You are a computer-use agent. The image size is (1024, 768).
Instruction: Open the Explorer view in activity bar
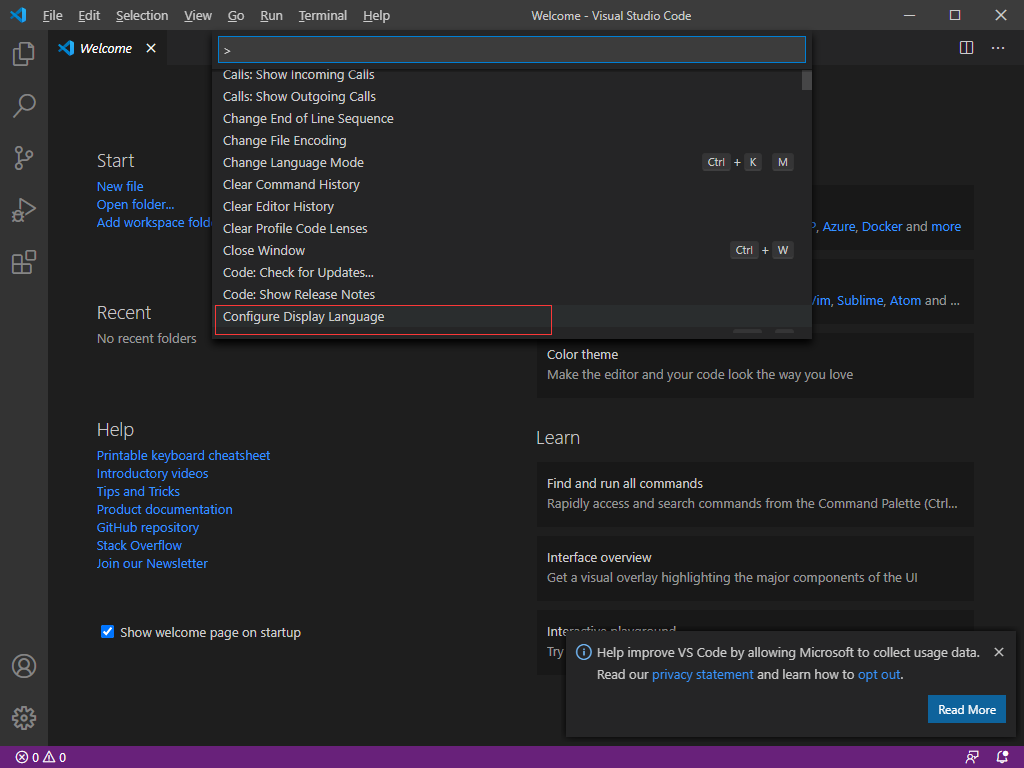pos(24,54)
